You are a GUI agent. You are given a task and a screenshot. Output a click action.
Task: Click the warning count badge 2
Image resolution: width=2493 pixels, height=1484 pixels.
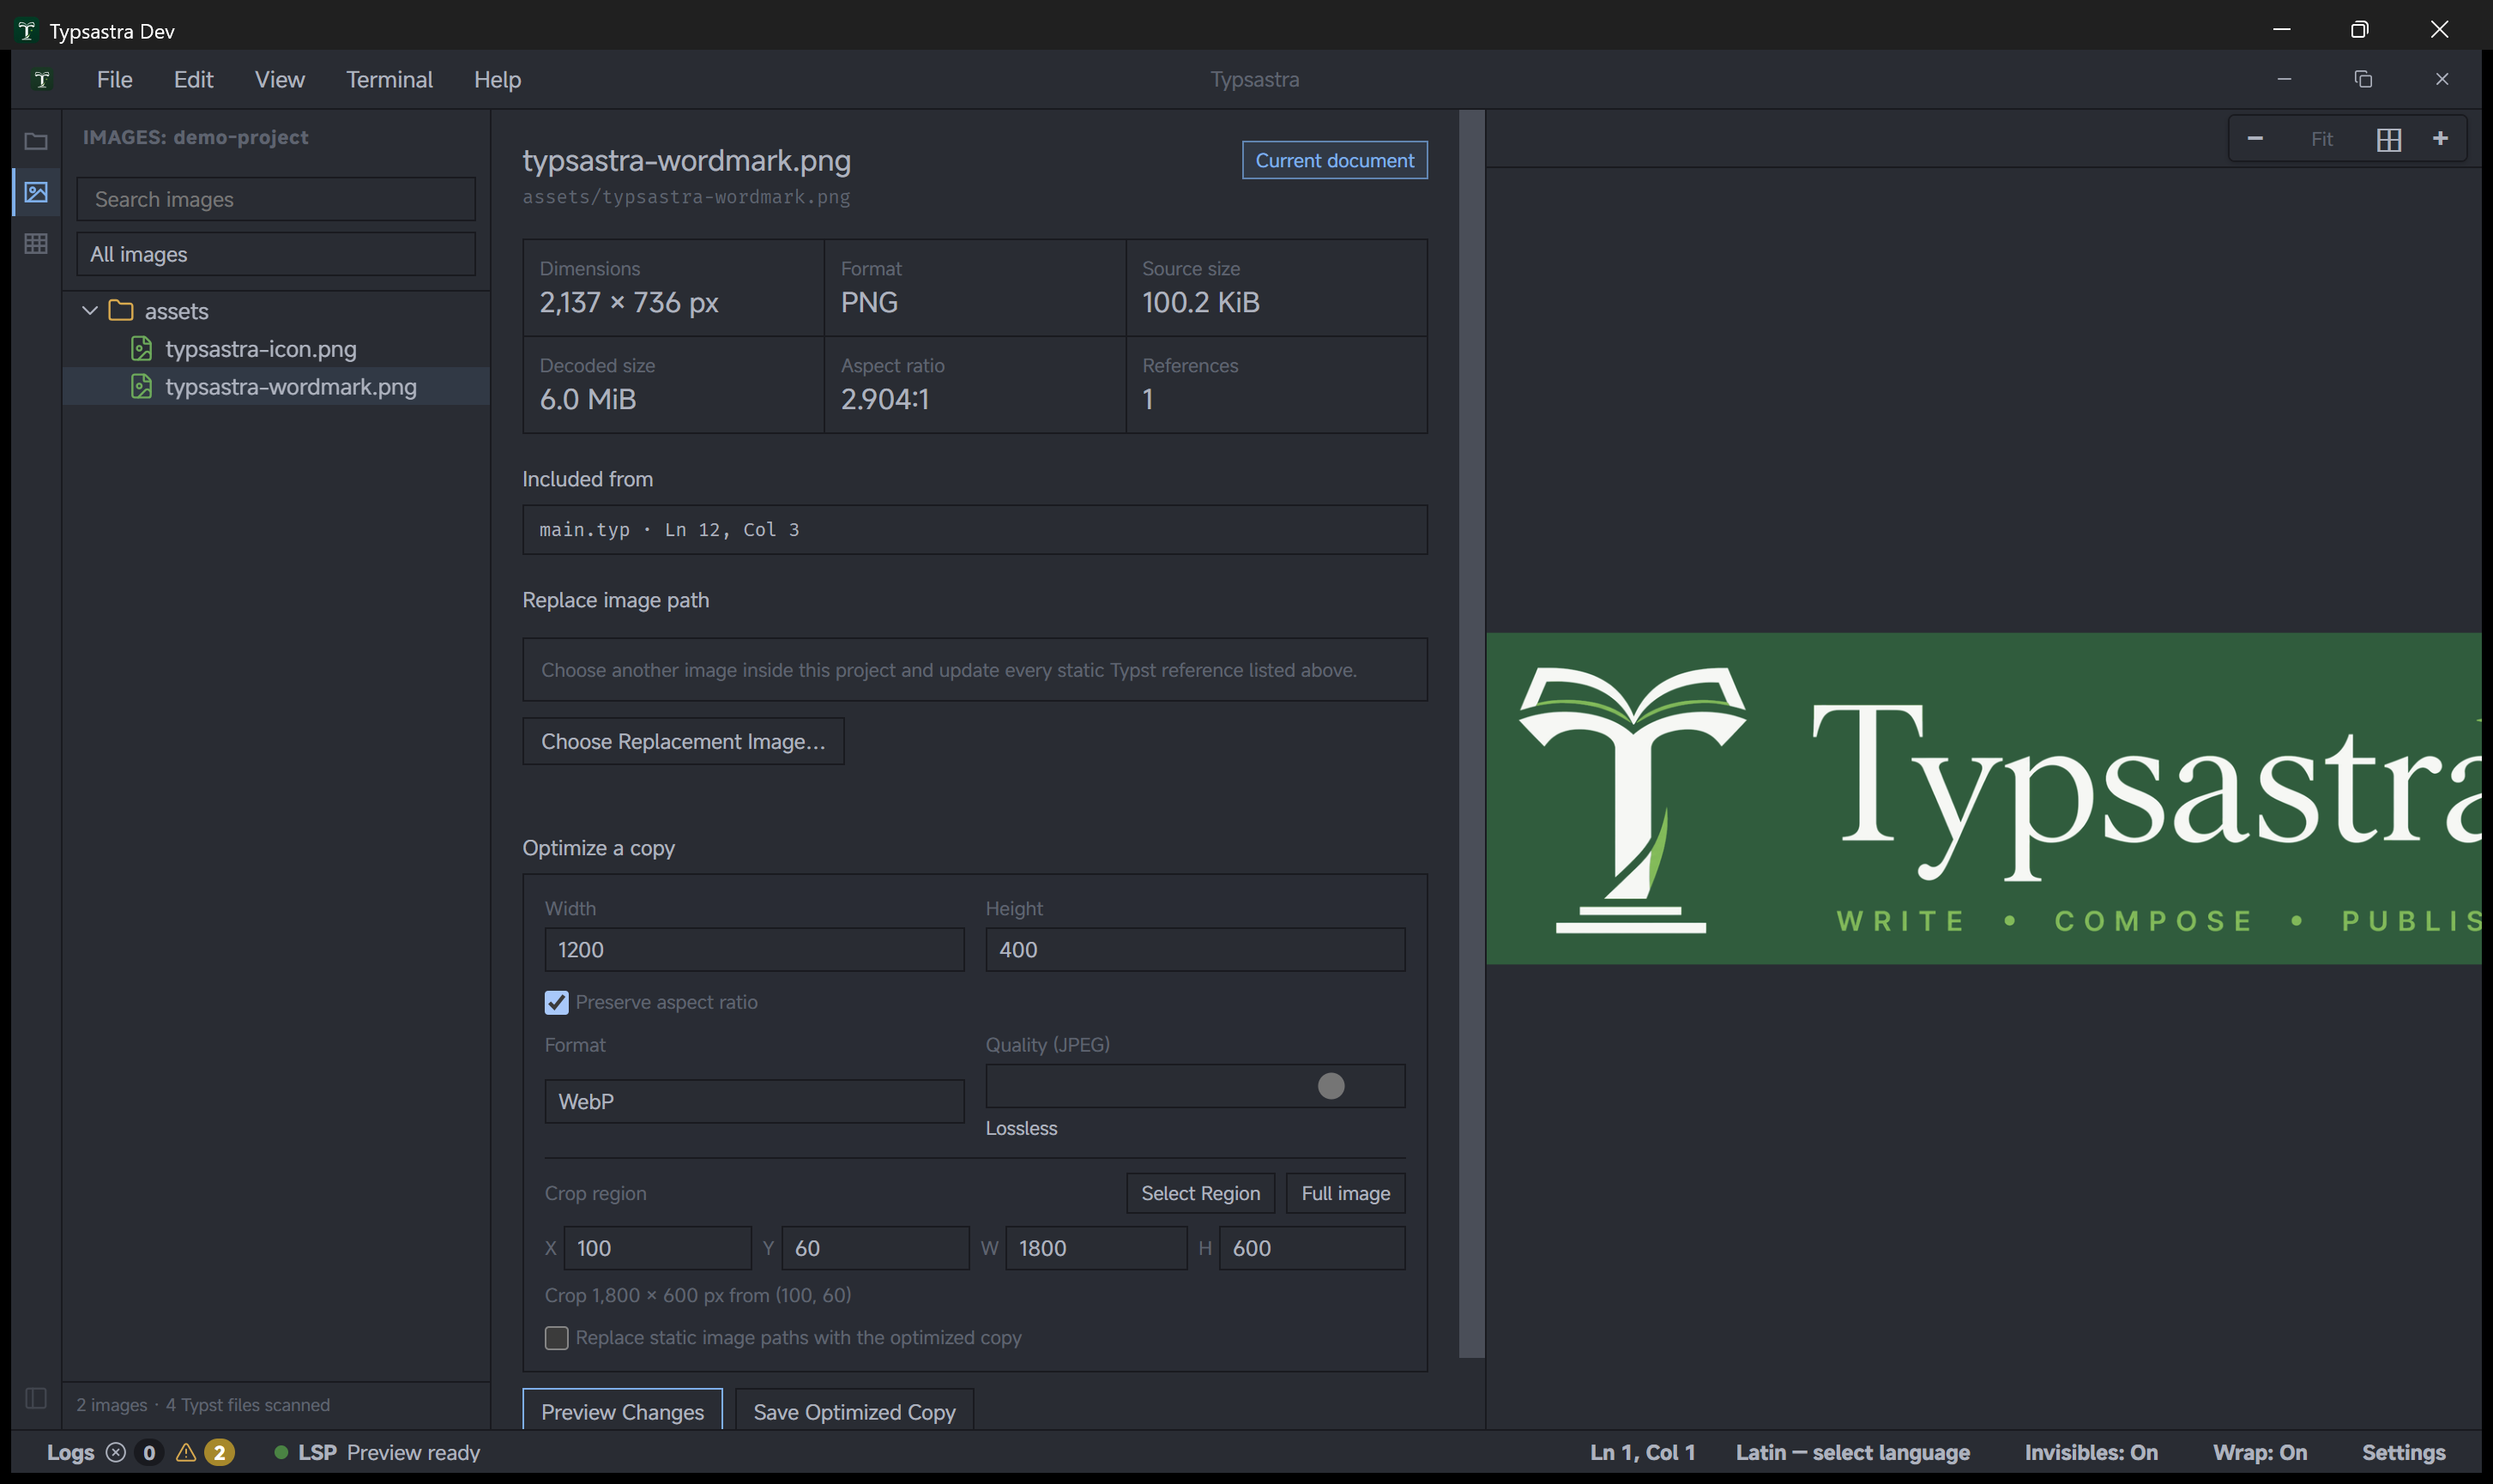click(x=219, y=1452)
